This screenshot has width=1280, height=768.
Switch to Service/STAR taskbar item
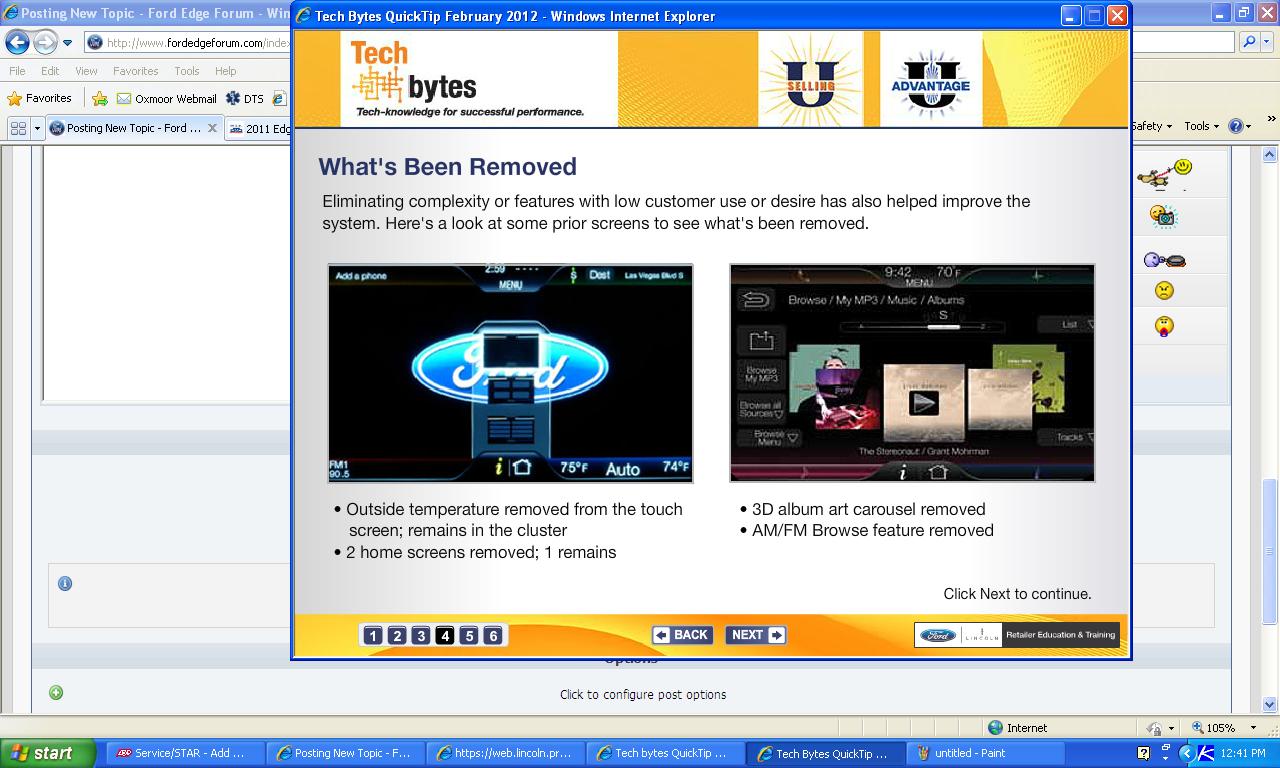(x=185, y=753)
